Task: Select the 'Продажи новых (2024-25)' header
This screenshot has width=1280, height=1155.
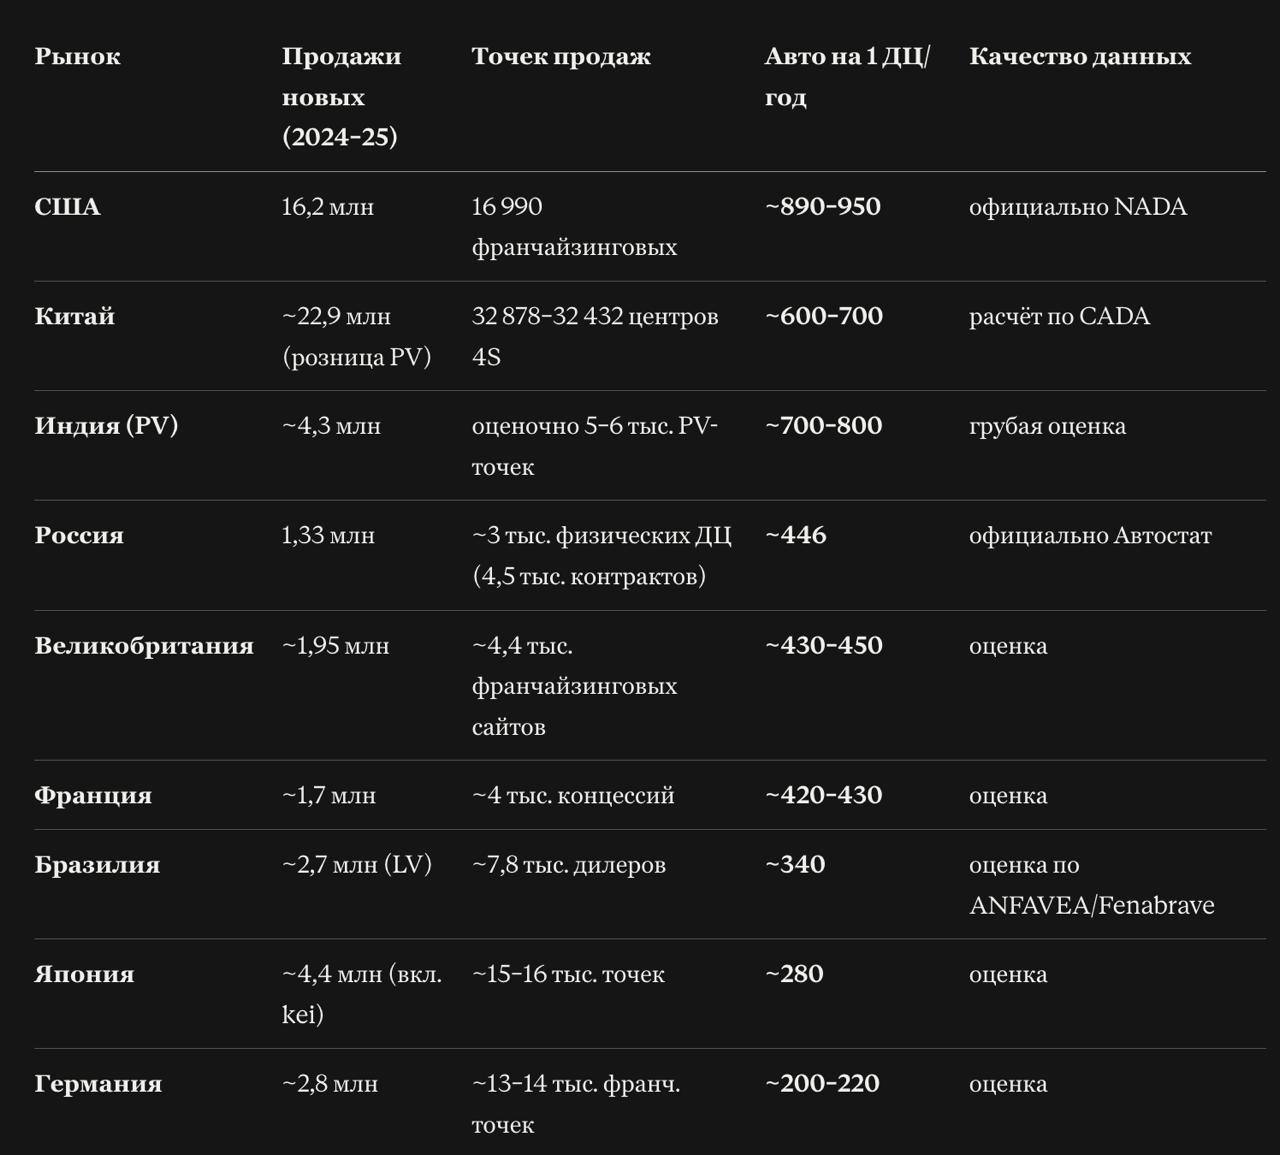Action: 341,96
